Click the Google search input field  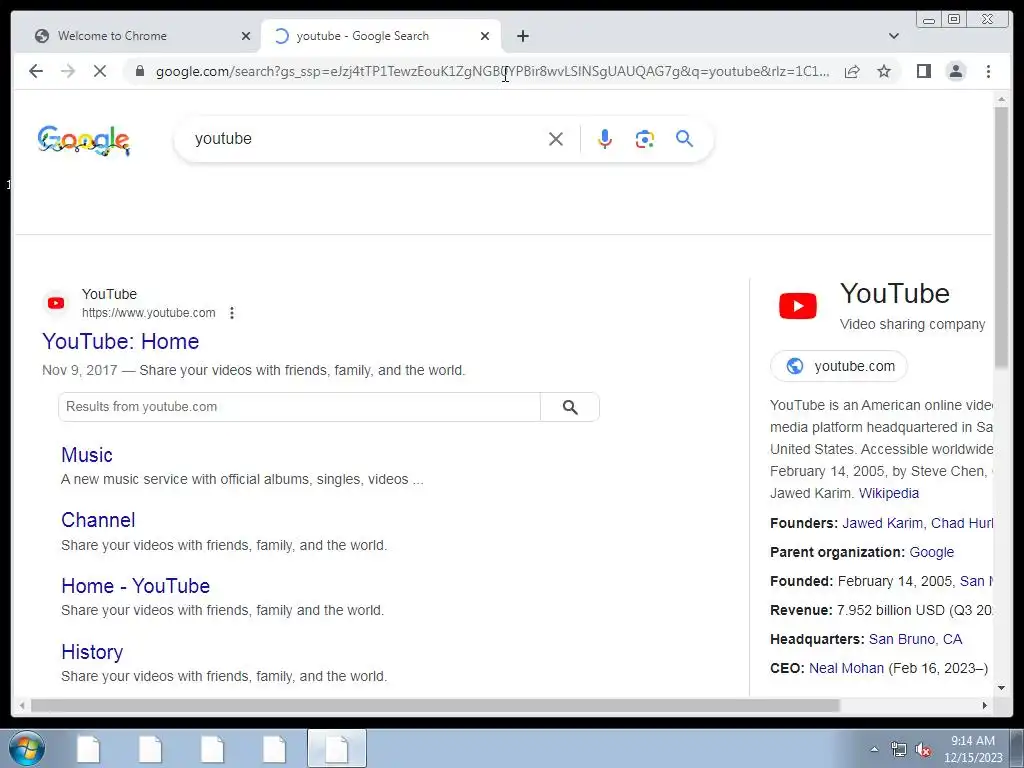tap(366, 138)
